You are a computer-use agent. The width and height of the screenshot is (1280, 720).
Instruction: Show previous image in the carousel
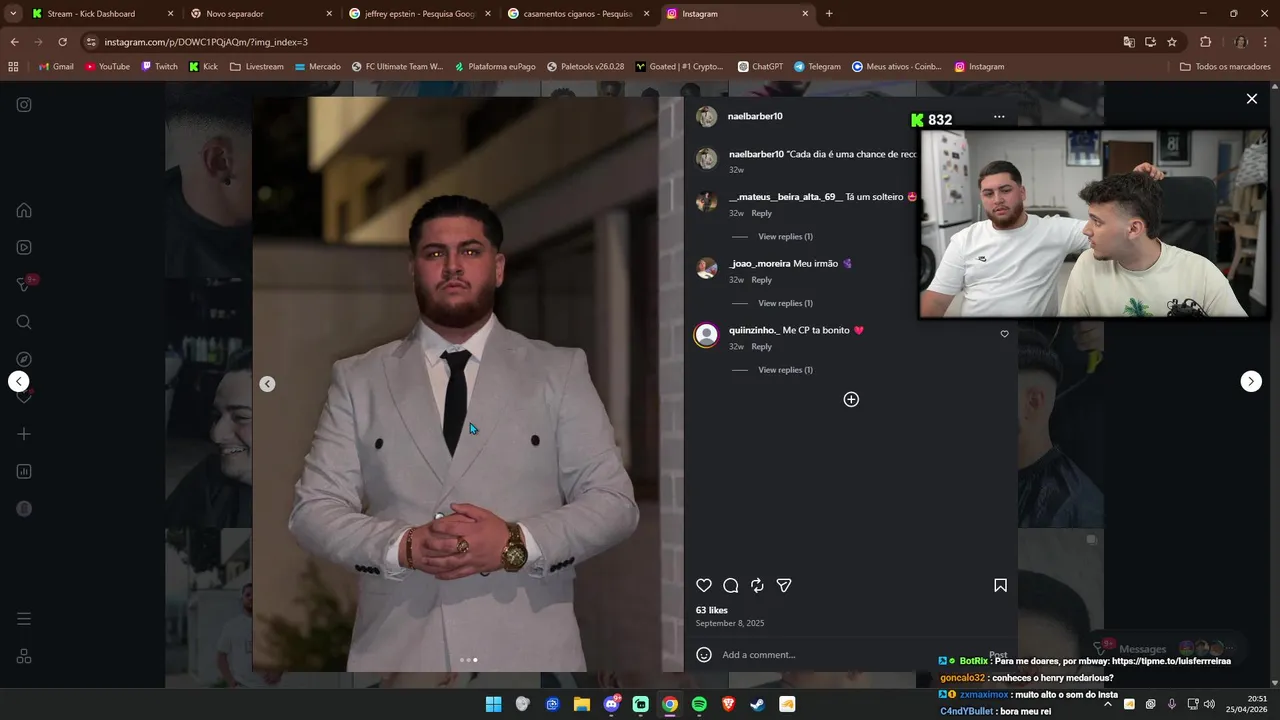pos(267,384)
